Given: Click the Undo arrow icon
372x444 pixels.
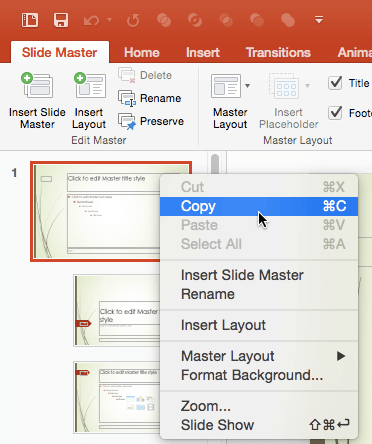Looking at the screenshot, I should point(91,21).
